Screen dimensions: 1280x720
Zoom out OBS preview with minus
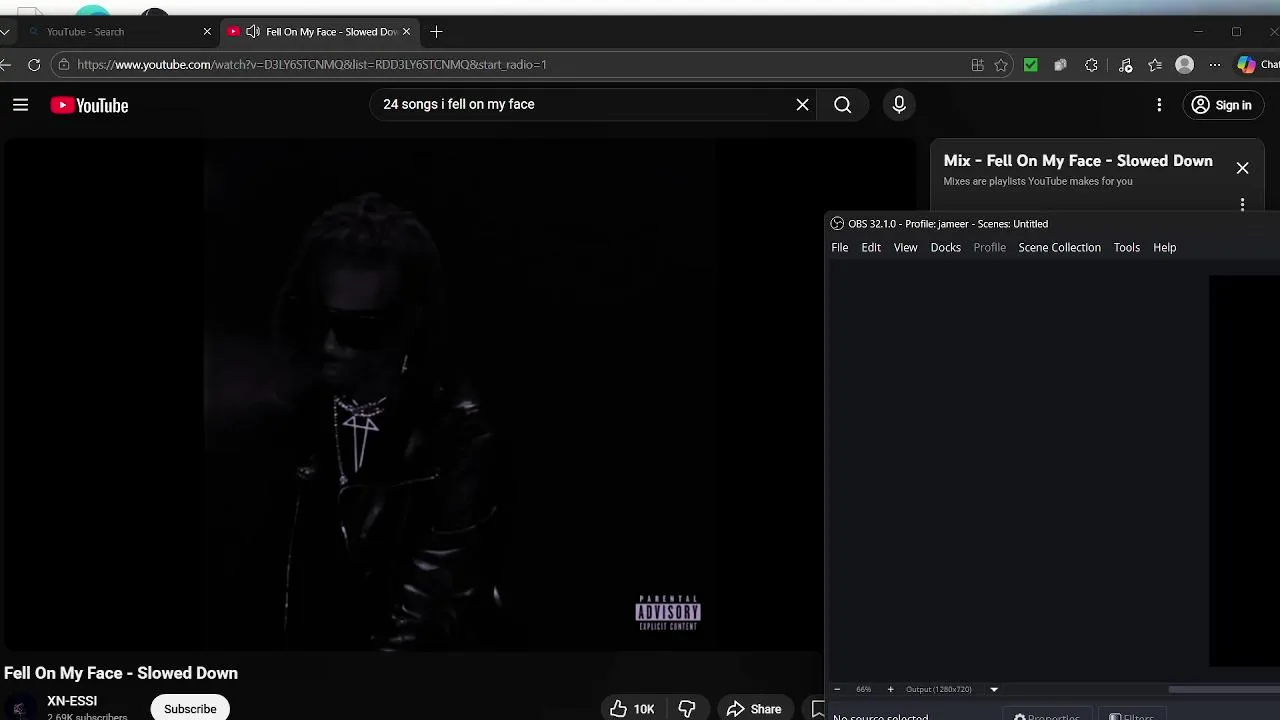(837, 689)
